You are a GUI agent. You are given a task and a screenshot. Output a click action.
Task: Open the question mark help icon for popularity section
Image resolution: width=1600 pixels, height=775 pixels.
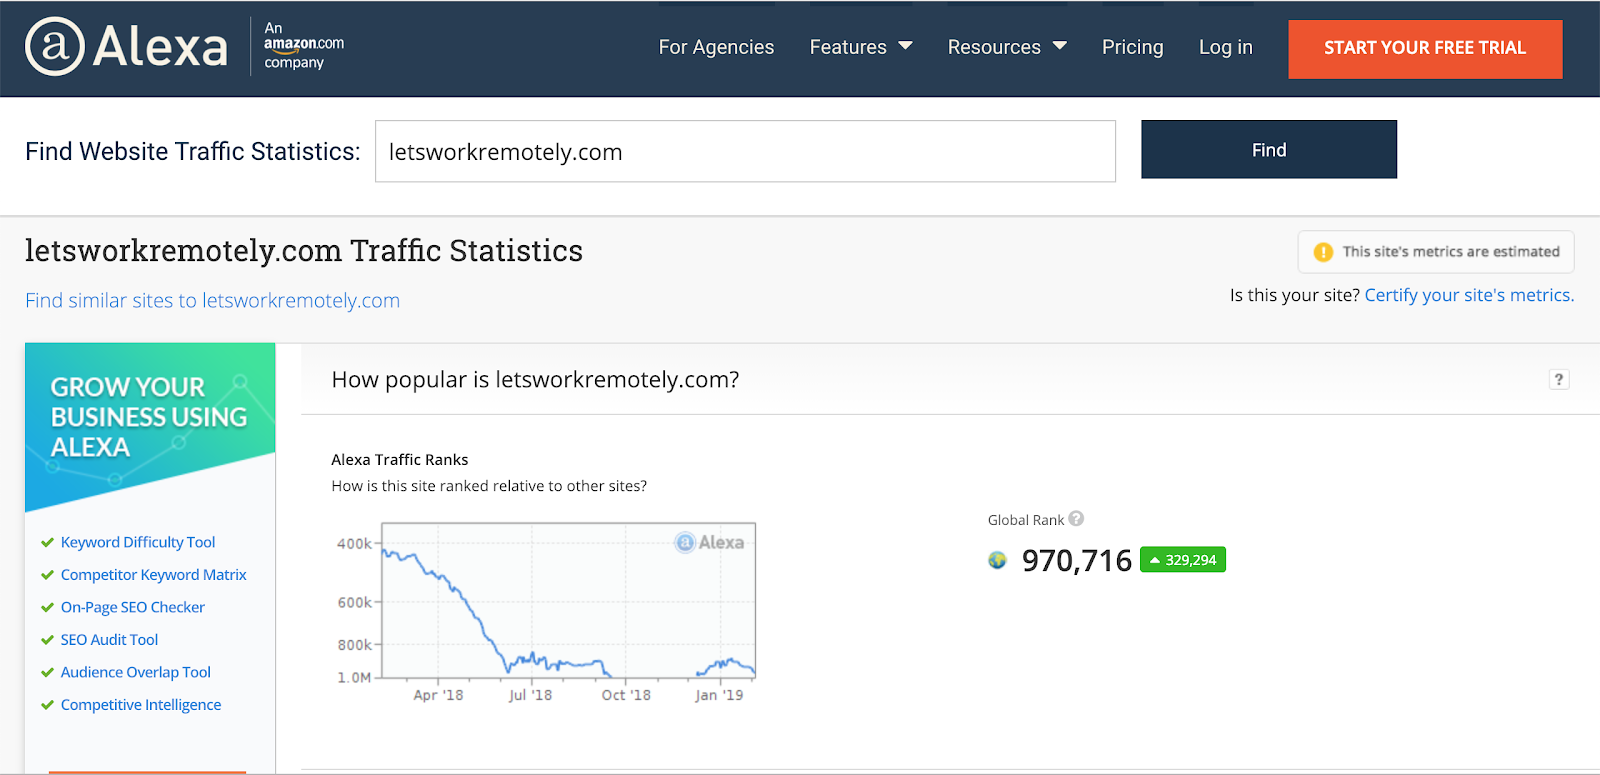tap(1558, 379)
